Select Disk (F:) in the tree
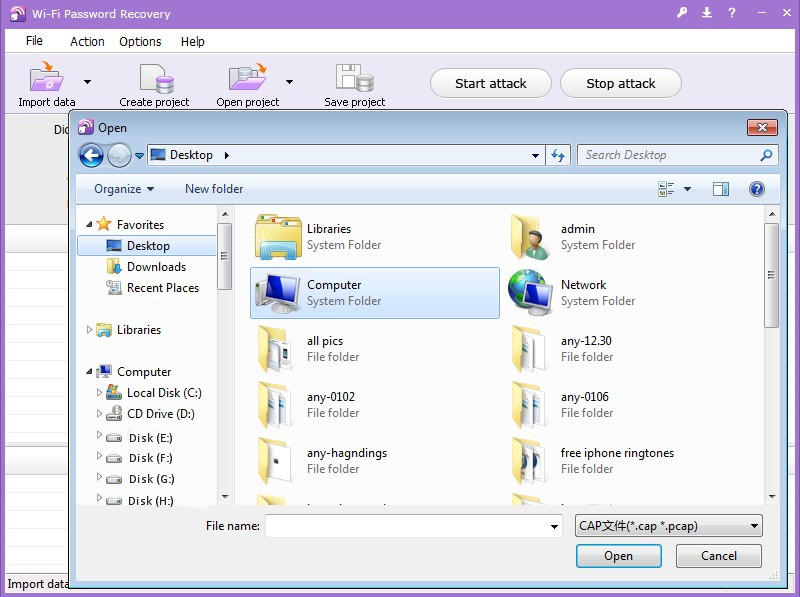The height and width of the screenshot is (597, 800). 139,458
